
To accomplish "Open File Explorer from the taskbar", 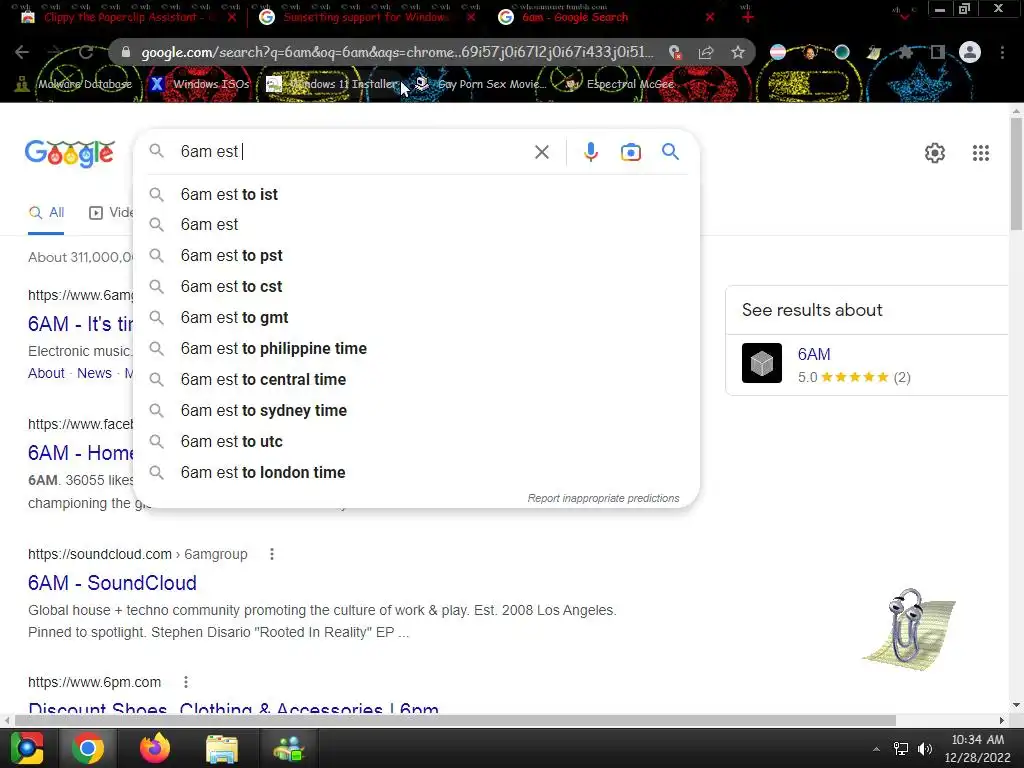I will [222, 748].
